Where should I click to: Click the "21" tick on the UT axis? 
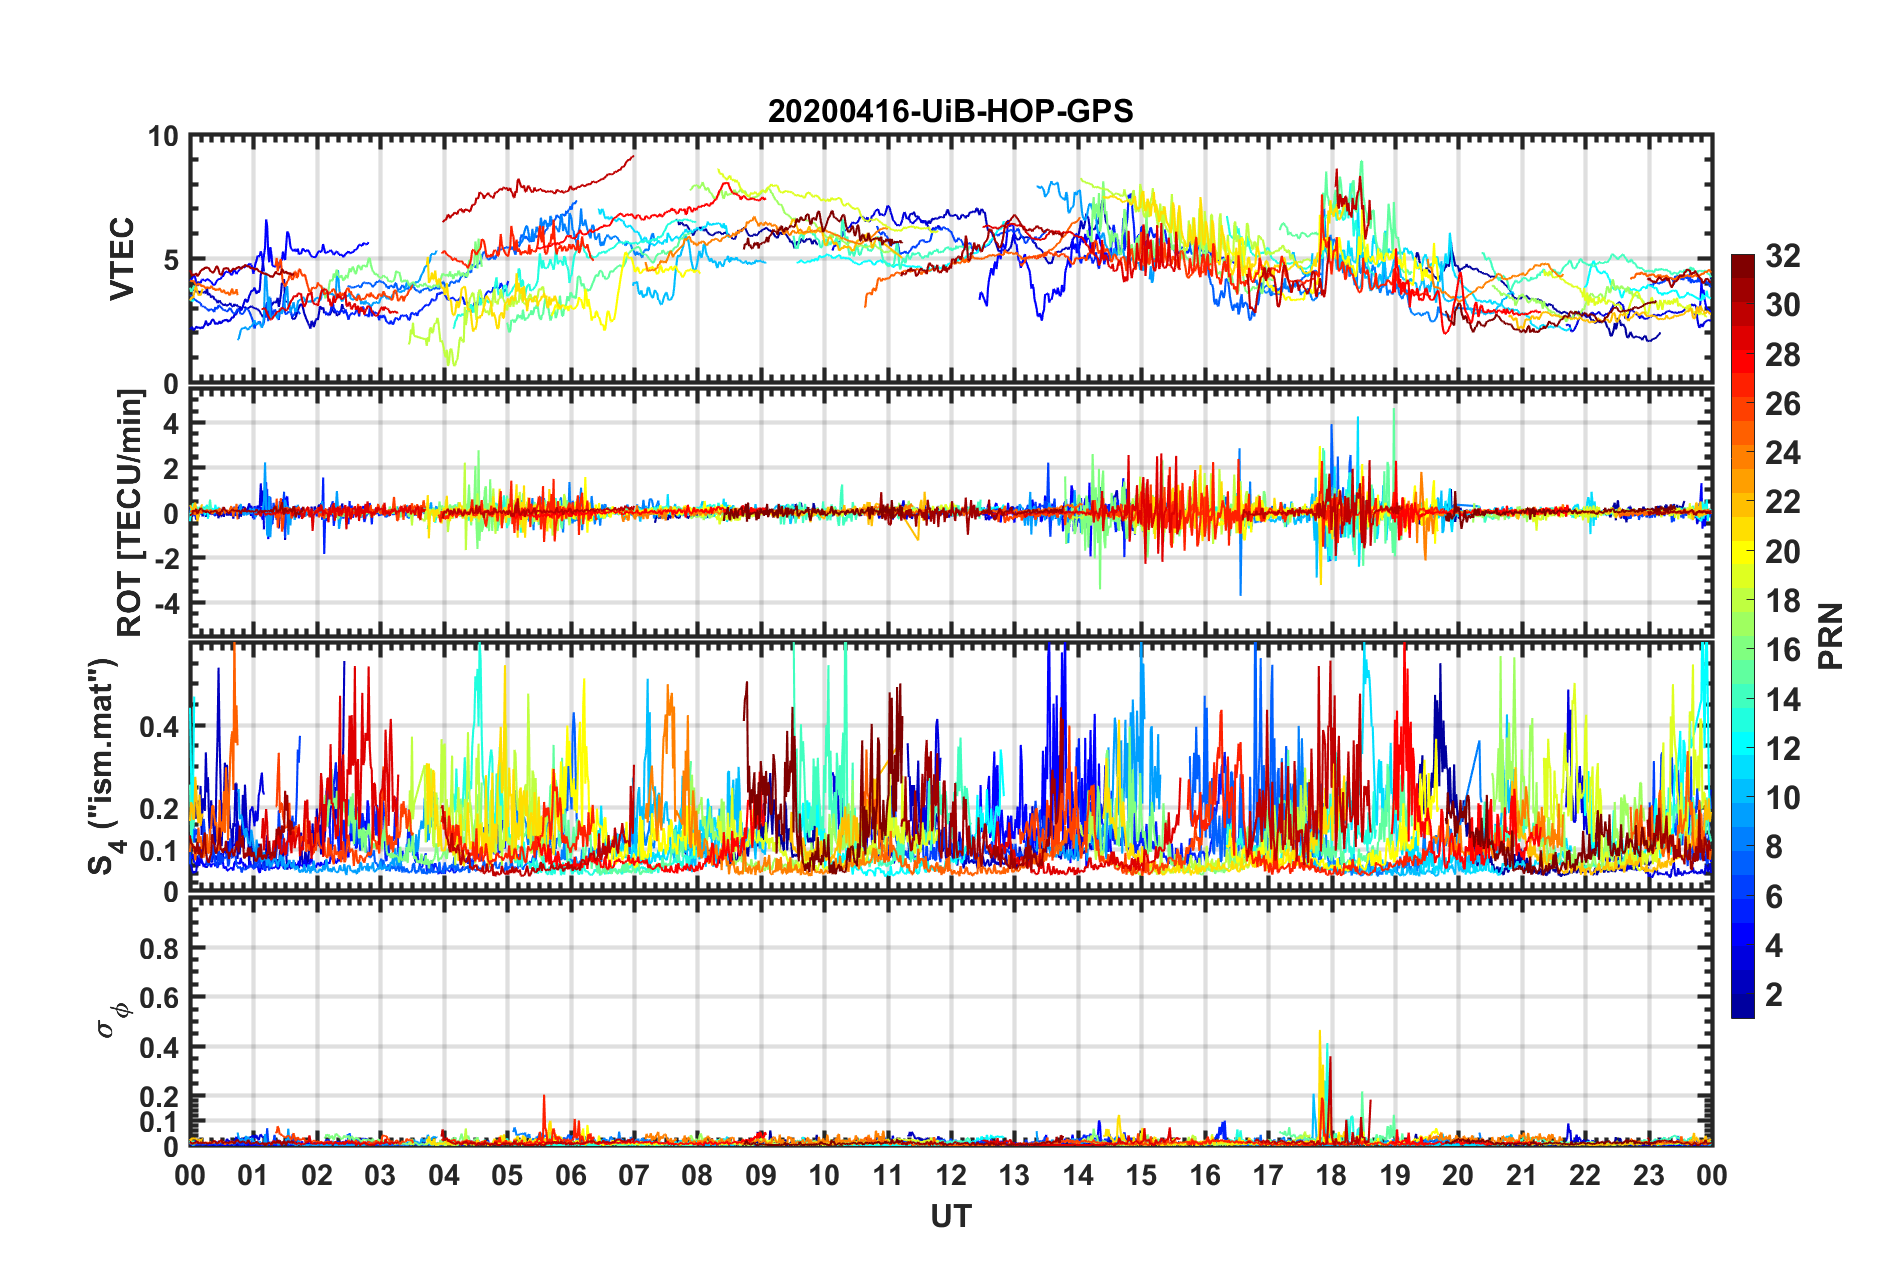click(x=1522, y=1175)
